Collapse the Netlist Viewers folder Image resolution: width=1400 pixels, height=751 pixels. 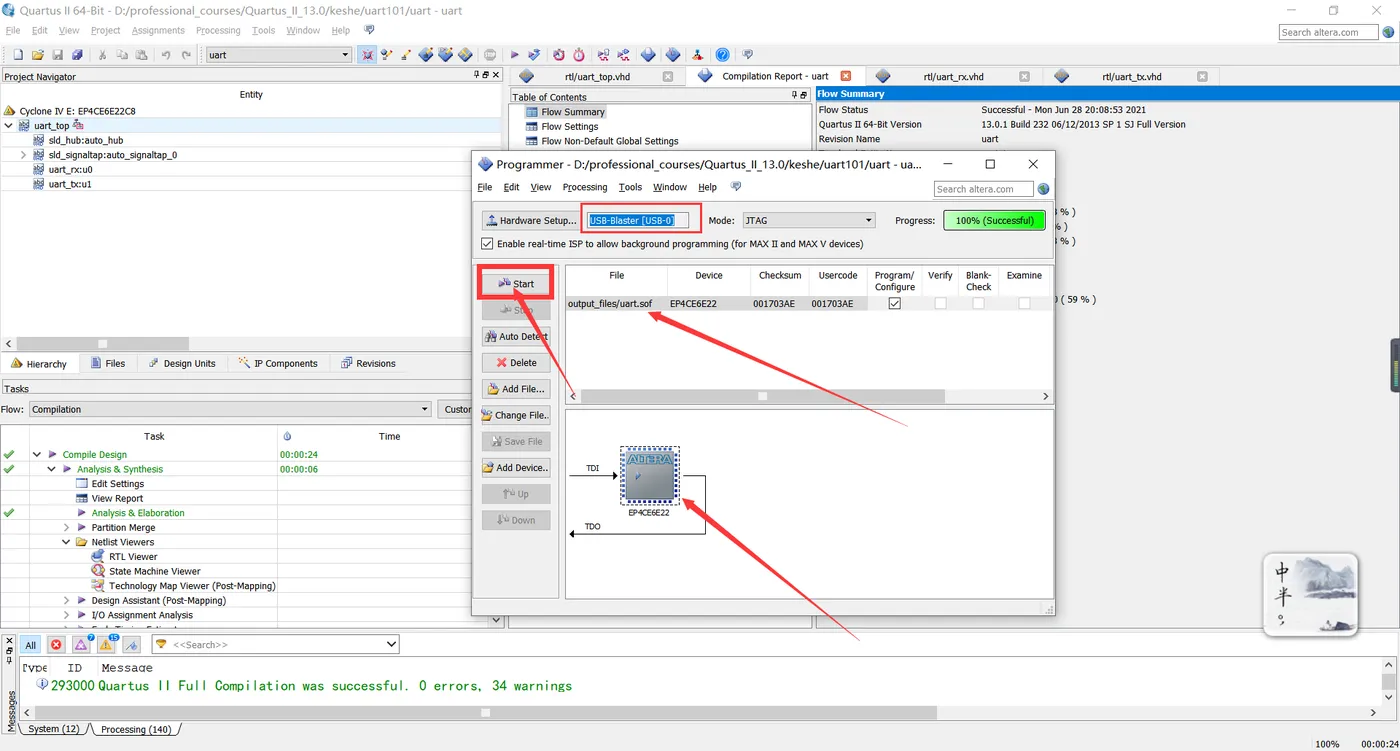point(67,542)
